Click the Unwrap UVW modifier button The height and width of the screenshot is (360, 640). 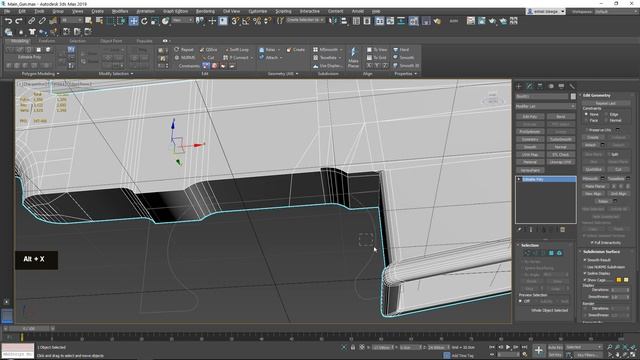[x=560, y=162]
